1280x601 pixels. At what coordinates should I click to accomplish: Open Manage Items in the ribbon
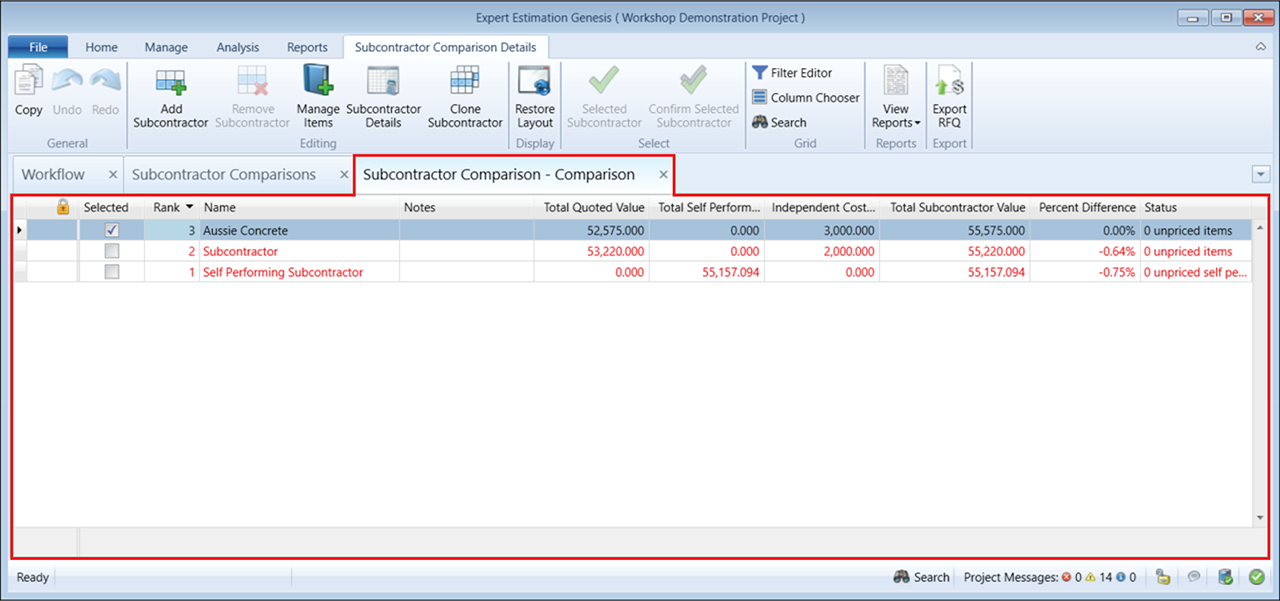click(318, 82)
